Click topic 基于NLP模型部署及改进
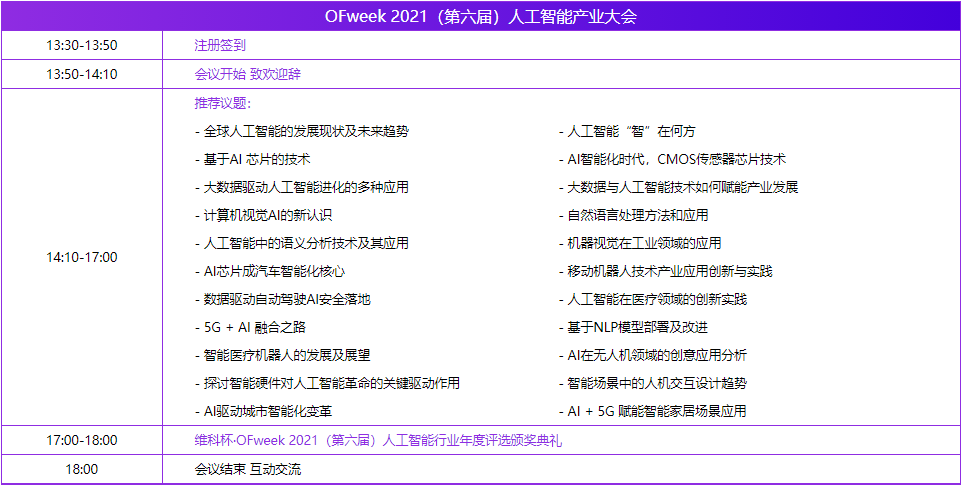The height and width of the screenshot is (485, 962). [634, 327]
